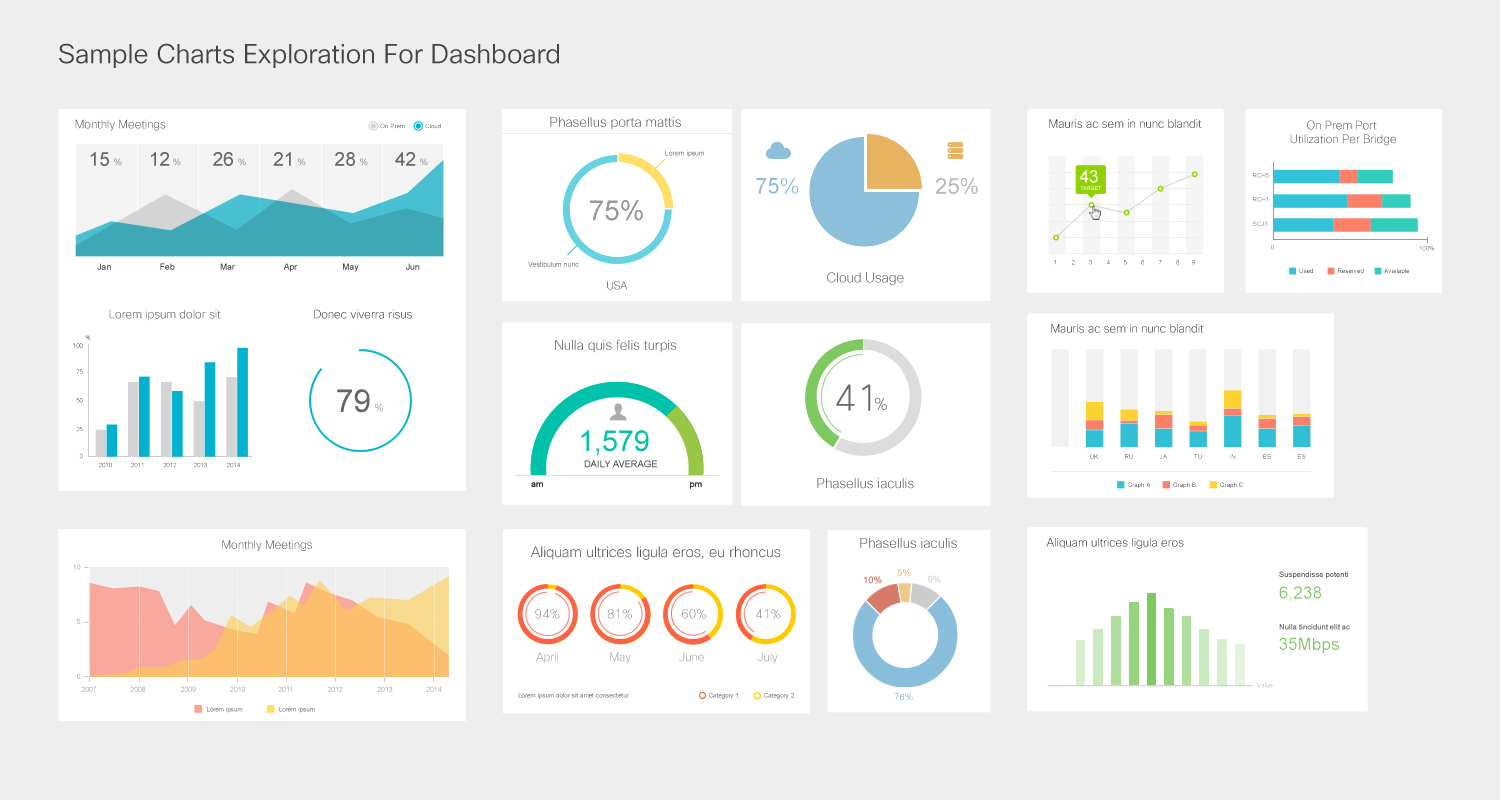Click the Reserved legend color swatch
The width and height of the screenshot is (1500, 800).
1331,271
